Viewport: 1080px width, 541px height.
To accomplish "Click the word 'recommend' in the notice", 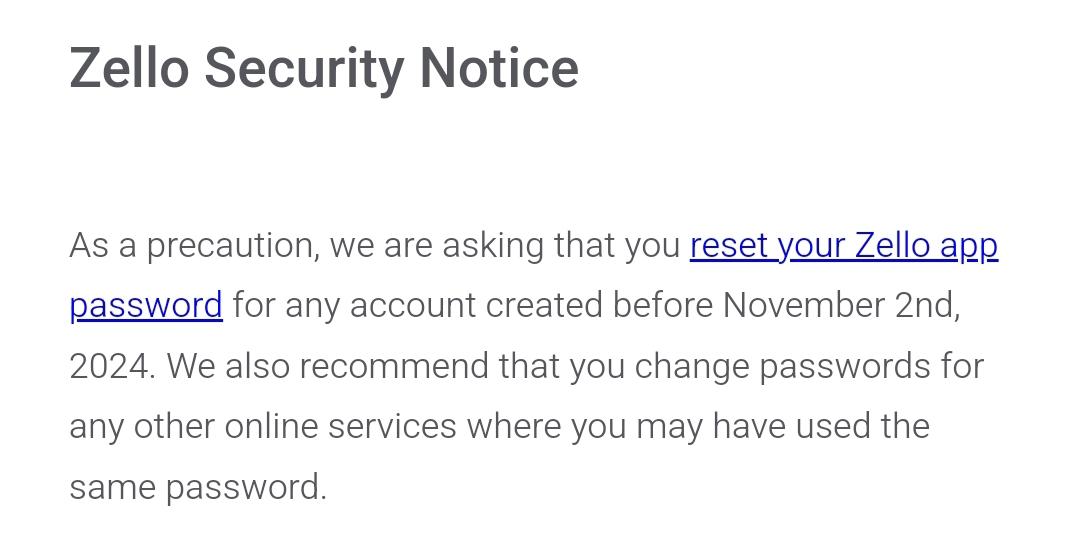I will point(394,366).
